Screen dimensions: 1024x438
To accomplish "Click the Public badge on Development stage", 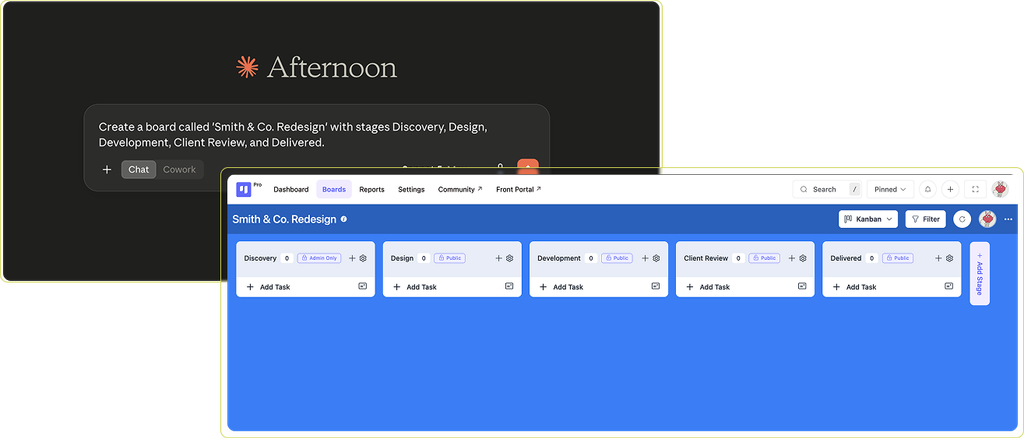I will (x=617, y=258).
